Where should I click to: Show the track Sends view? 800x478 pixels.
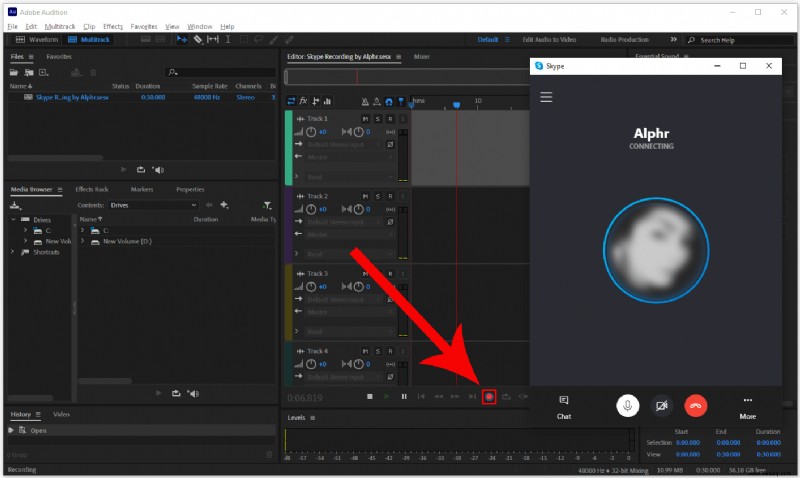tap(315, 101)
